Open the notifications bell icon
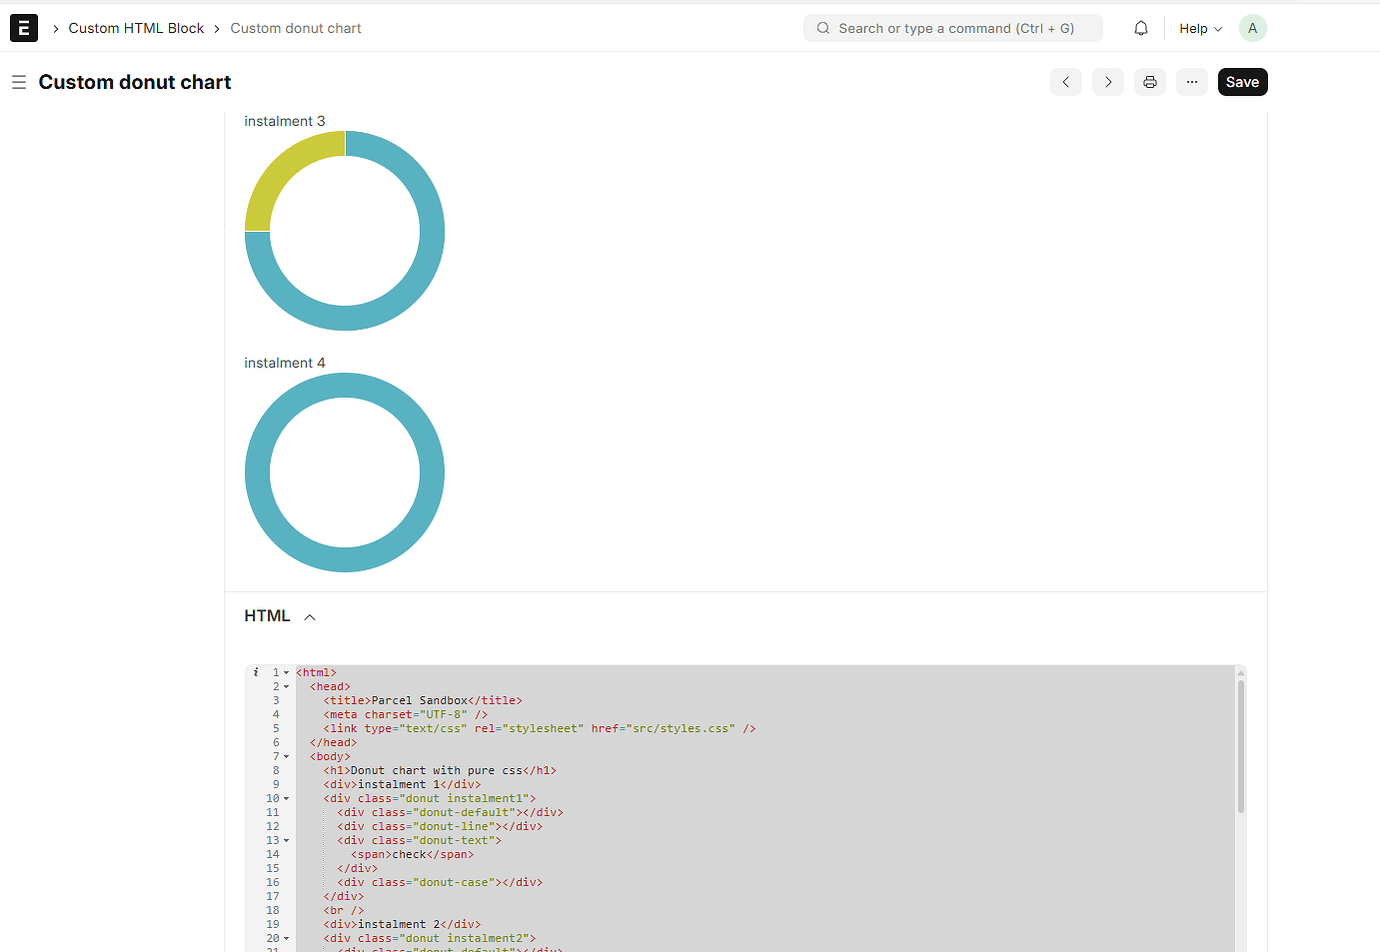The image size is (1380, 952). [1140, 27]
